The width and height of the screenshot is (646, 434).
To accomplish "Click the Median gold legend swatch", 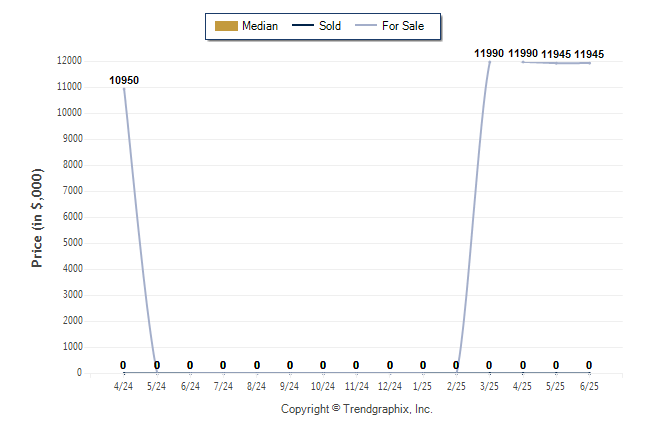I will pos(226,26).
